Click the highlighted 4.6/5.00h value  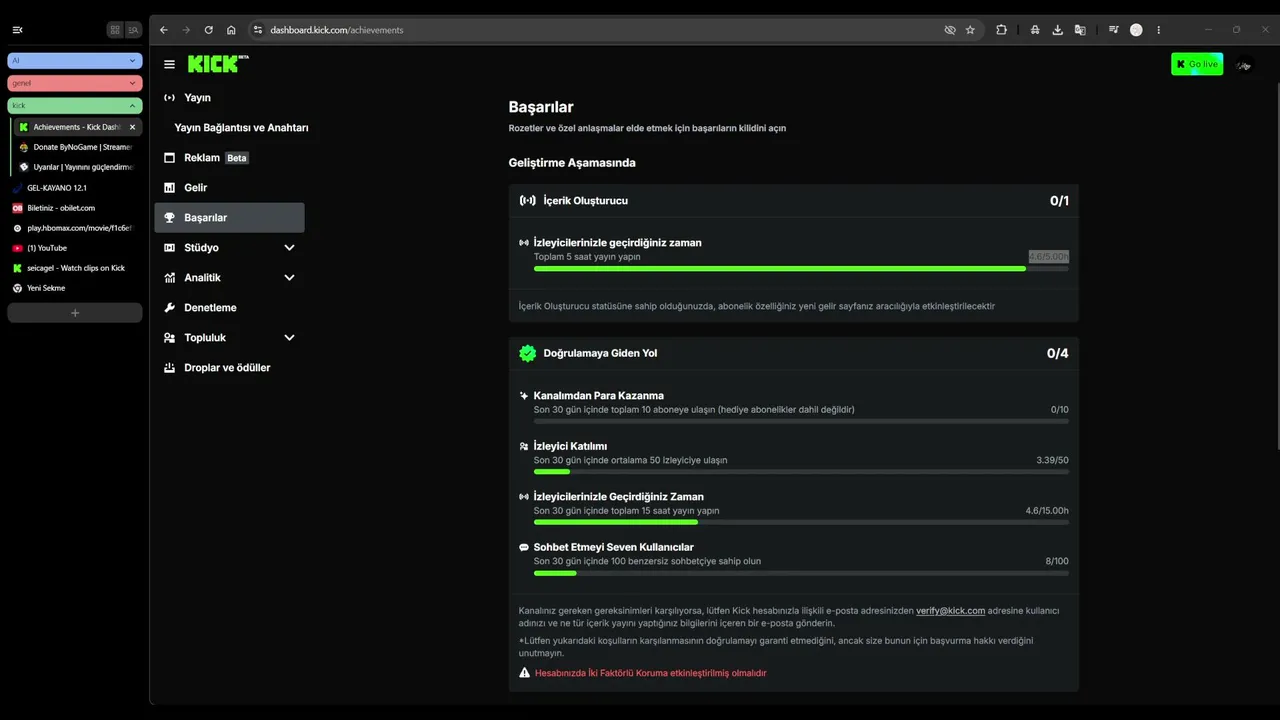pos(1048,257)
